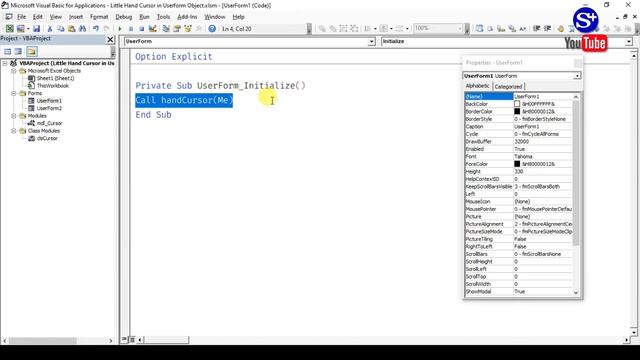640x360 pixels.
Task: Select the mdl_Cursor module
Action: (49, 123)
